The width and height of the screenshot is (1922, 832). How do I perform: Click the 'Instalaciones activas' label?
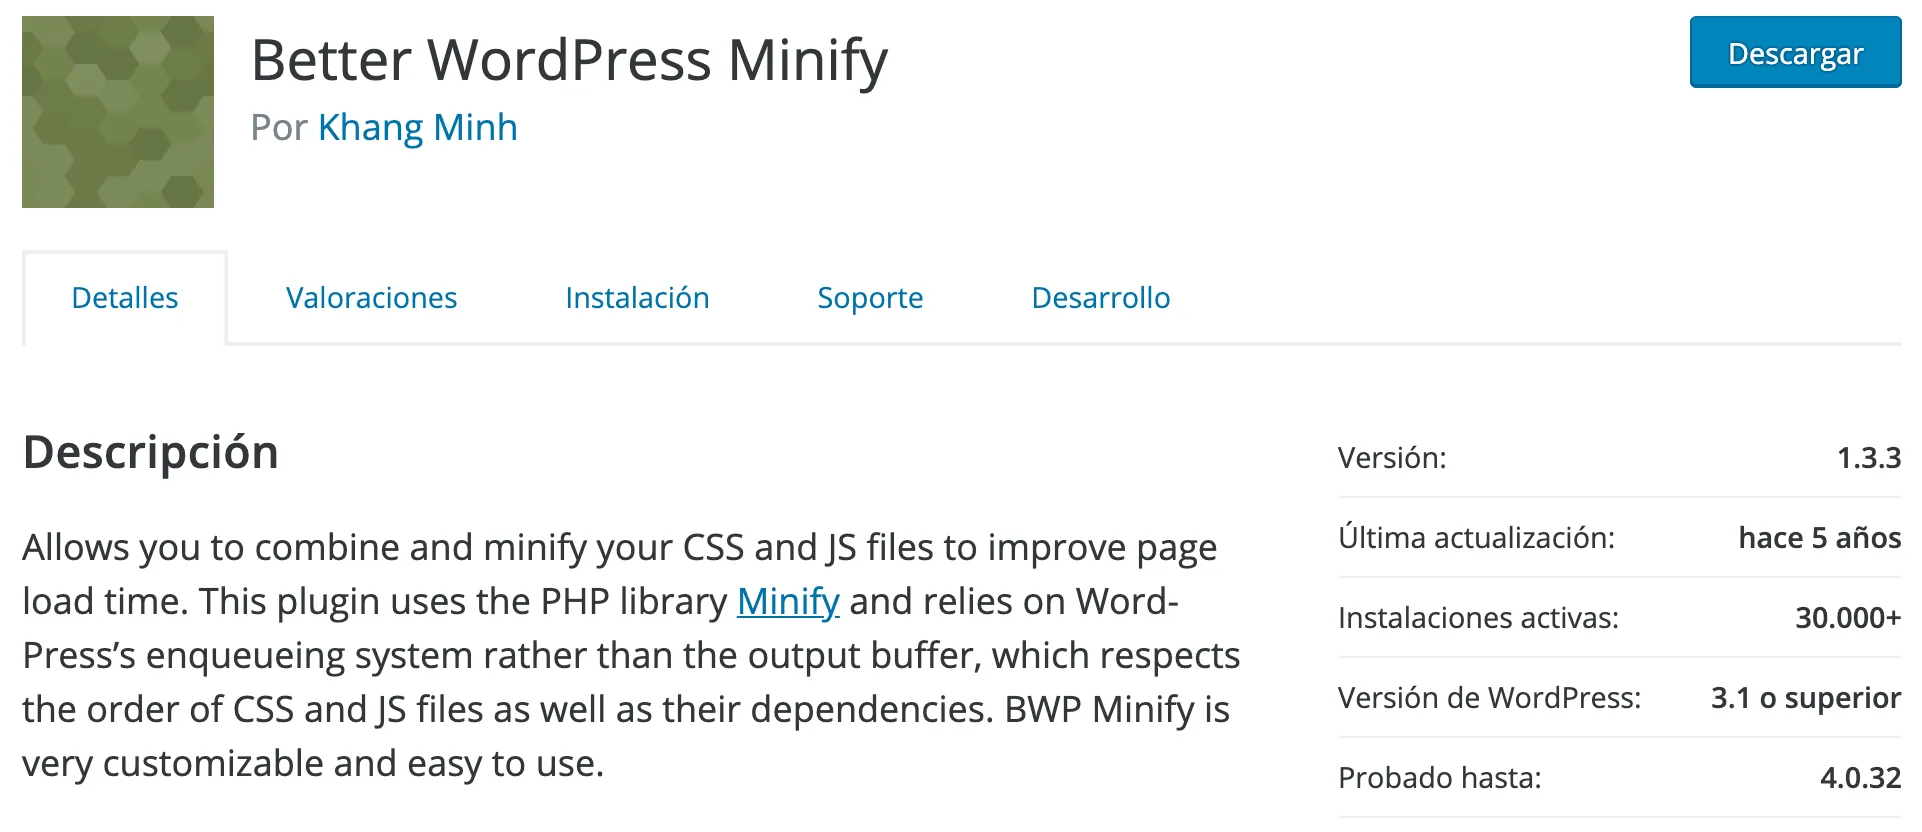point(1478,618)
